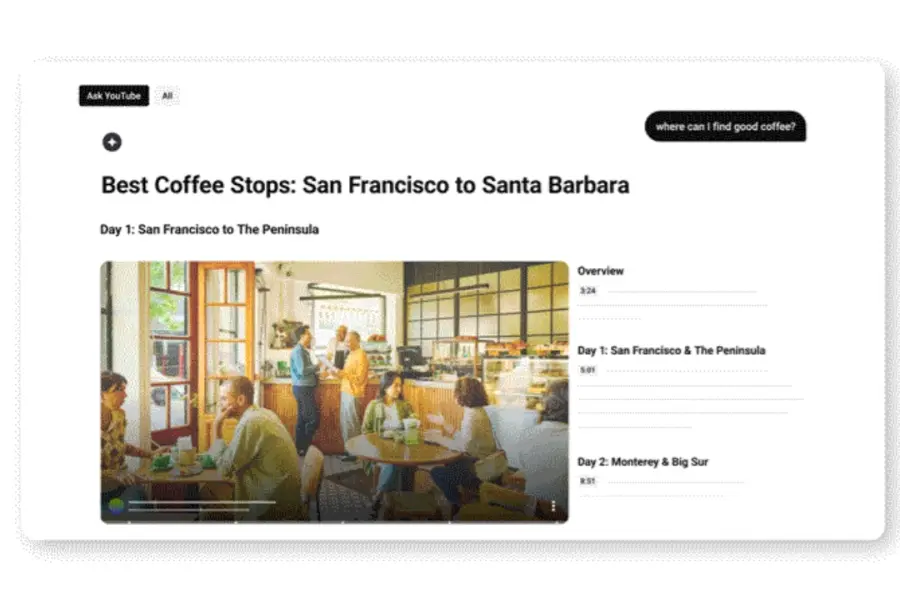
Task: Jump to the 8:51 timestamp chip
Action: click(588, 481)
